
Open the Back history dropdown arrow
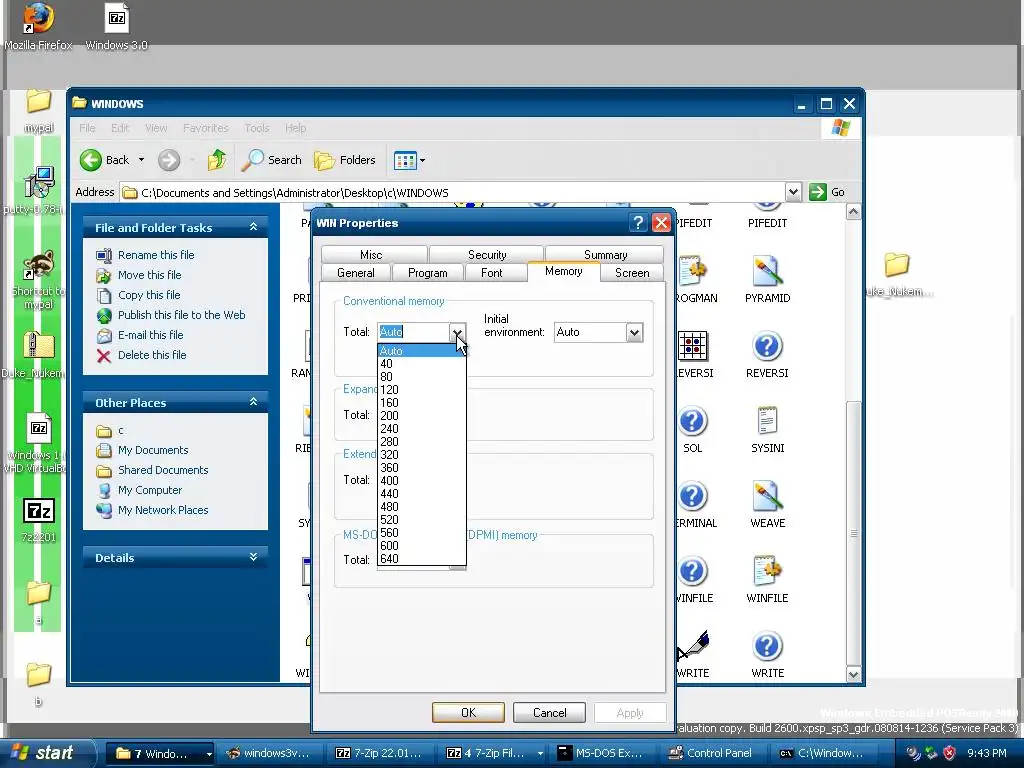141,160
